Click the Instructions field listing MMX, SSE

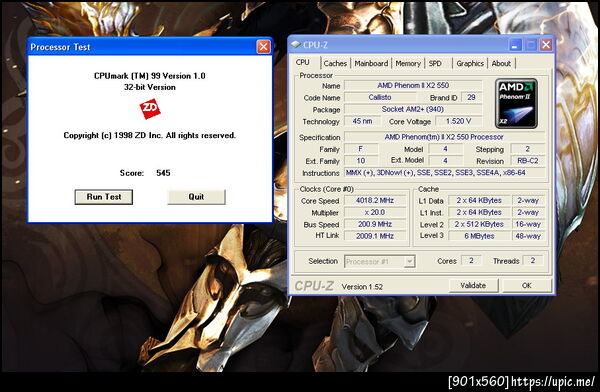[x=444, y=173]
